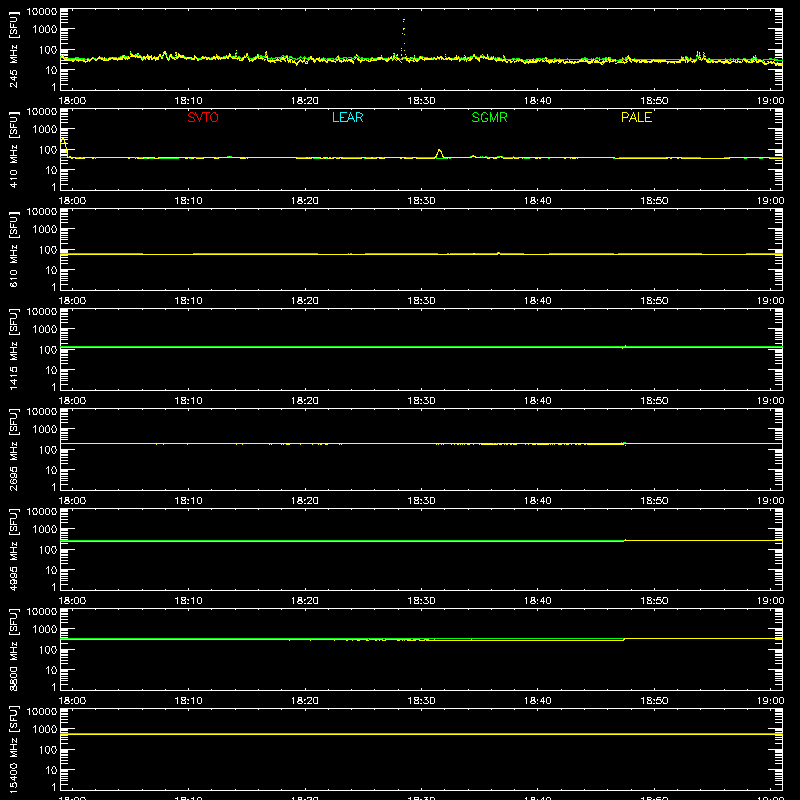The width and height of the screenshot is (800, 800).
Task: Click the yellow PALE station label
Action: 636,117
